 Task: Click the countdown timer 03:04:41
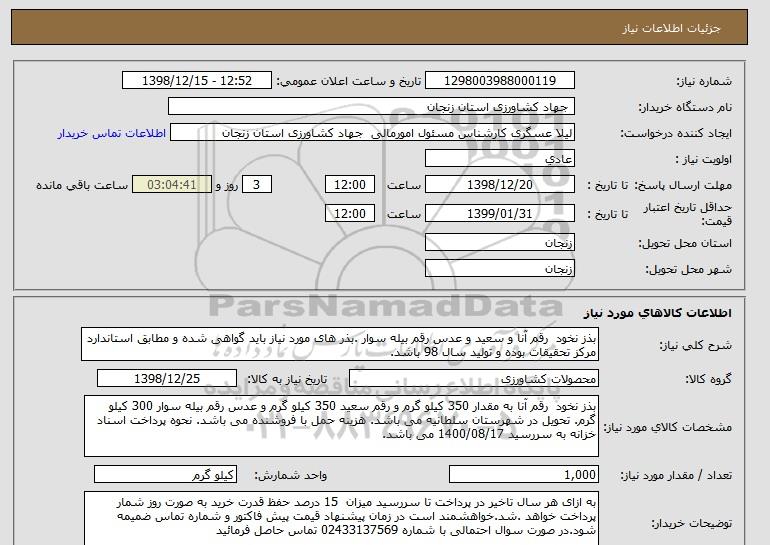coord(172,185)
